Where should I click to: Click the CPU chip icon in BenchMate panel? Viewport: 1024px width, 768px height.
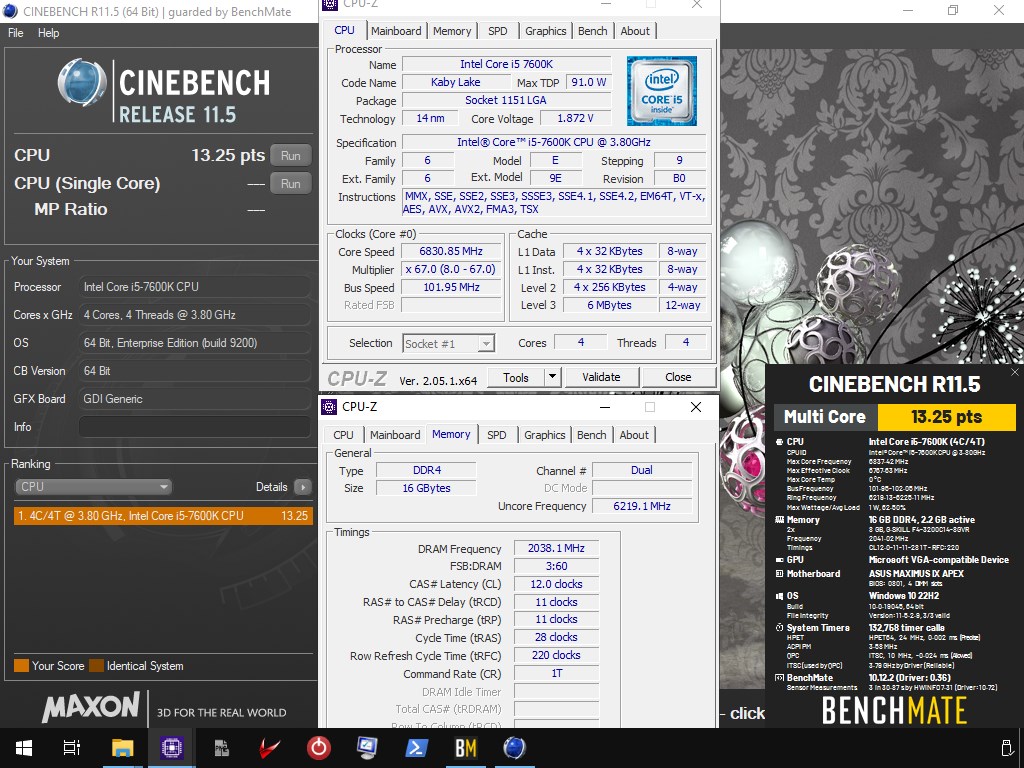pos(778,442)
